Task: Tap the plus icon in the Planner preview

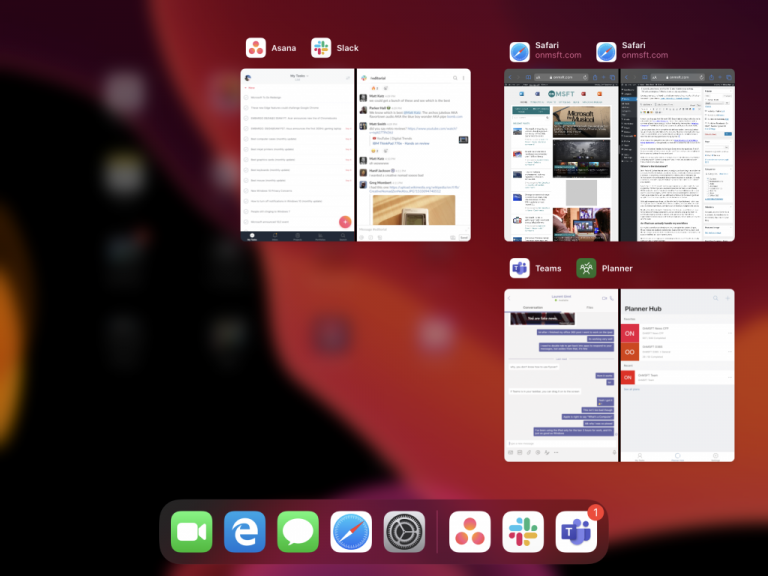Action: point(727,298)
